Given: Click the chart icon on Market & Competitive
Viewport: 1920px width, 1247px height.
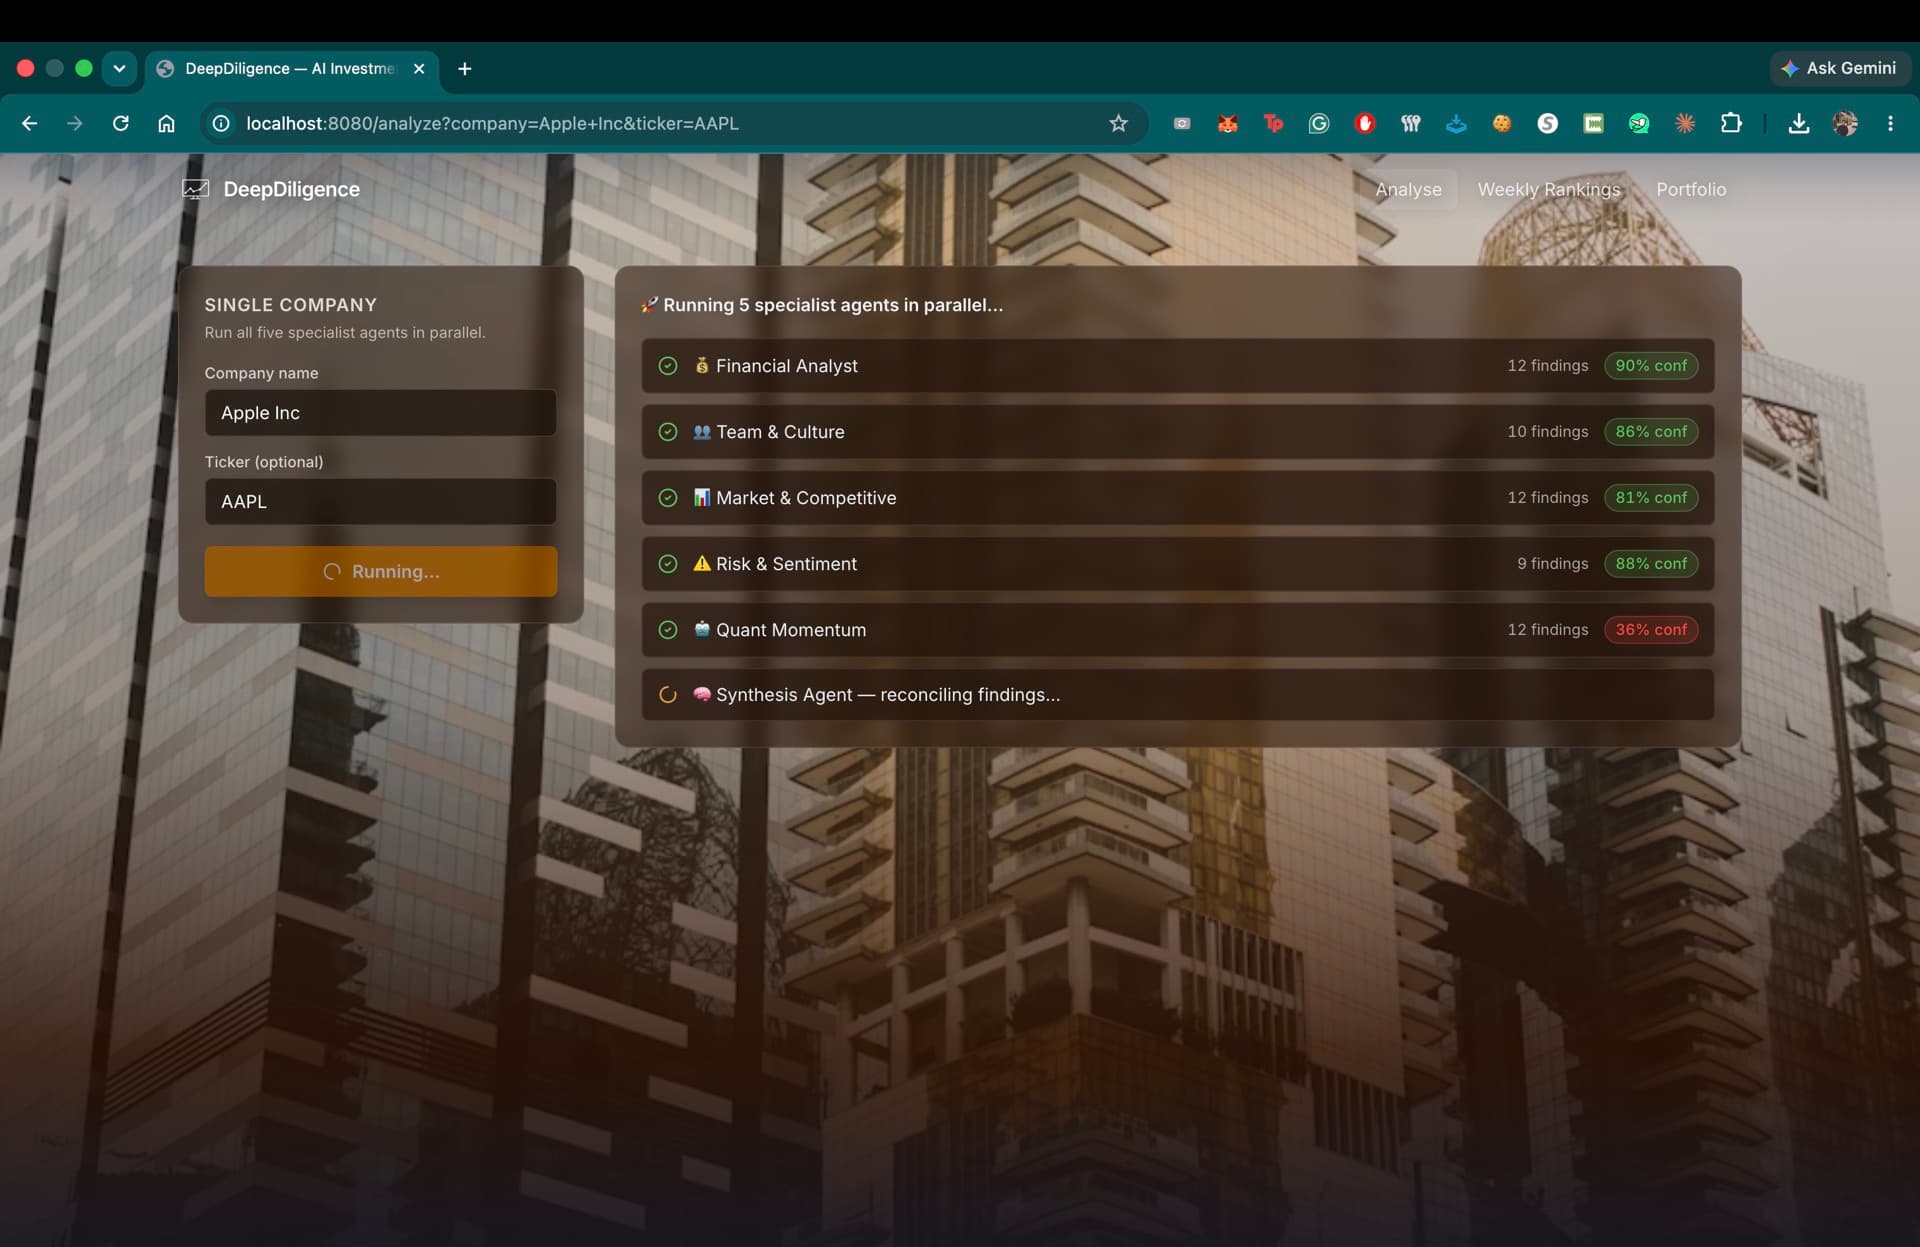Looking at the screenshot, I should [702, 497].
